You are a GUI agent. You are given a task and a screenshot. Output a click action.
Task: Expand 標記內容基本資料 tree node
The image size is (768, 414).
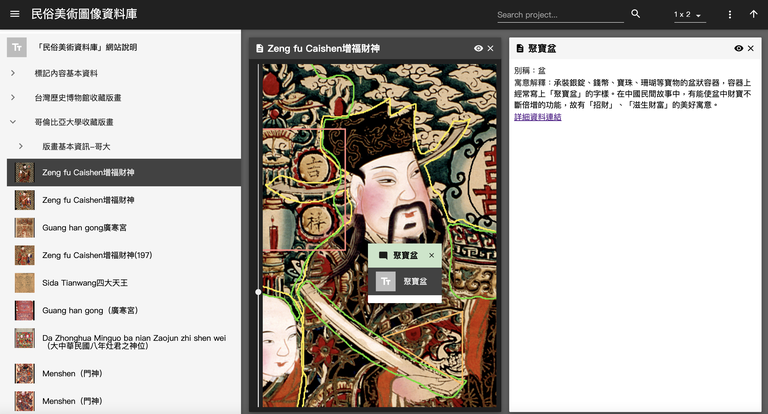(13, 73)
